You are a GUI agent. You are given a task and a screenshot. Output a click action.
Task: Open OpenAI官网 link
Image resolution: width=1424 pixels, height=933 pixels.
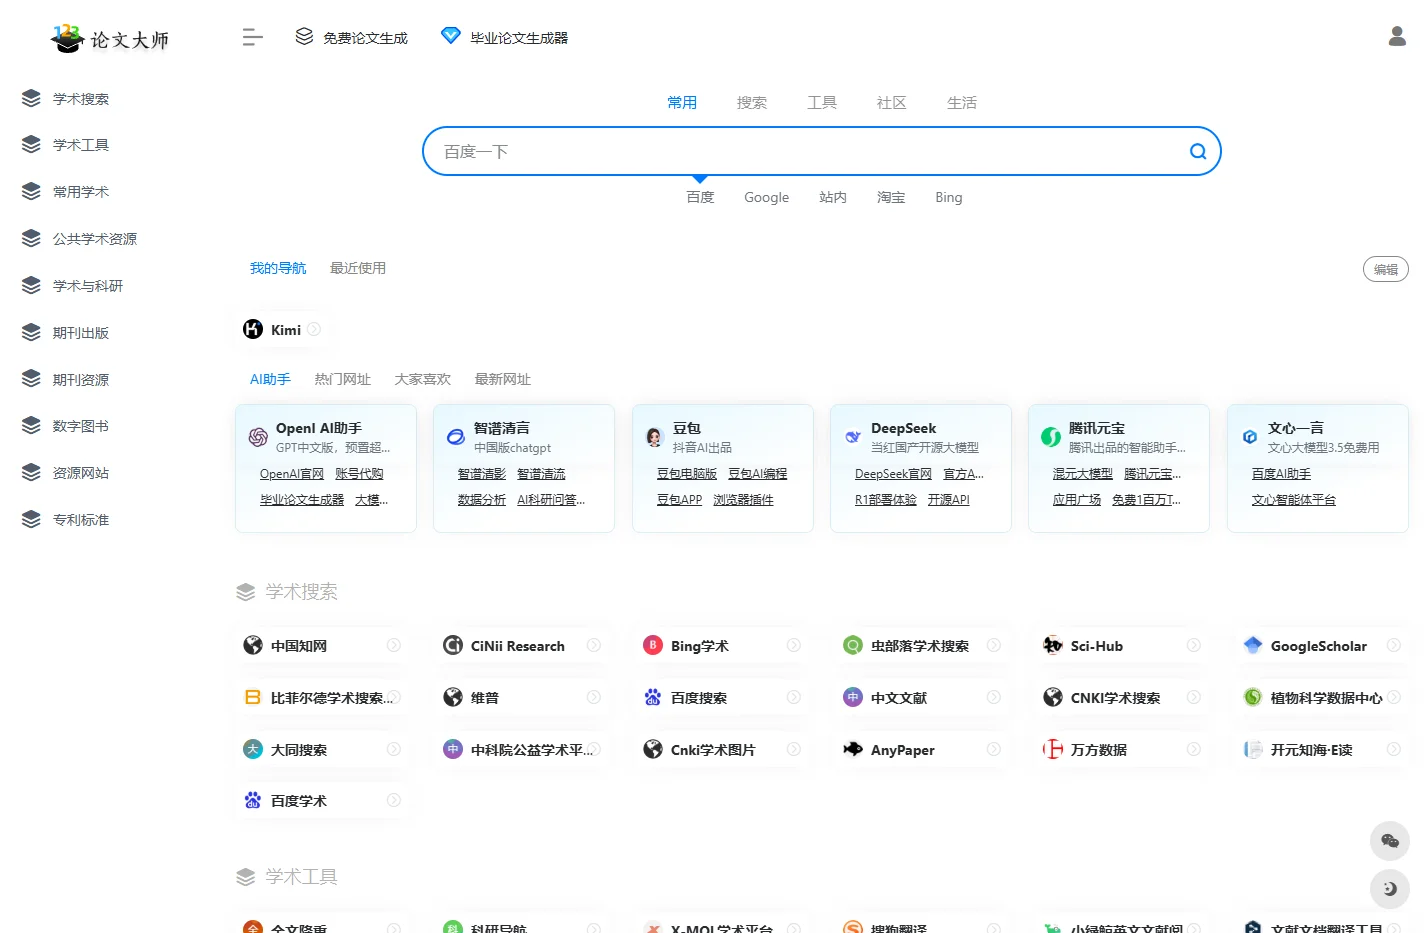(x=292, y=474)
